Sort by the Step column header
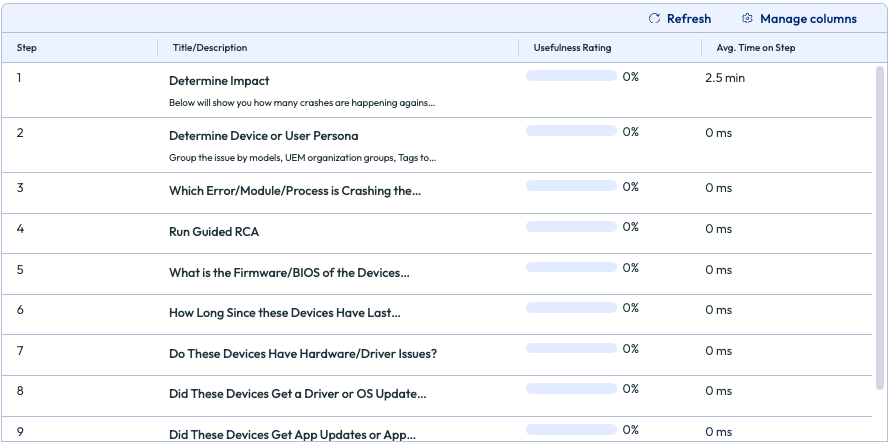891x445 pixels. (x=27, y=48)
